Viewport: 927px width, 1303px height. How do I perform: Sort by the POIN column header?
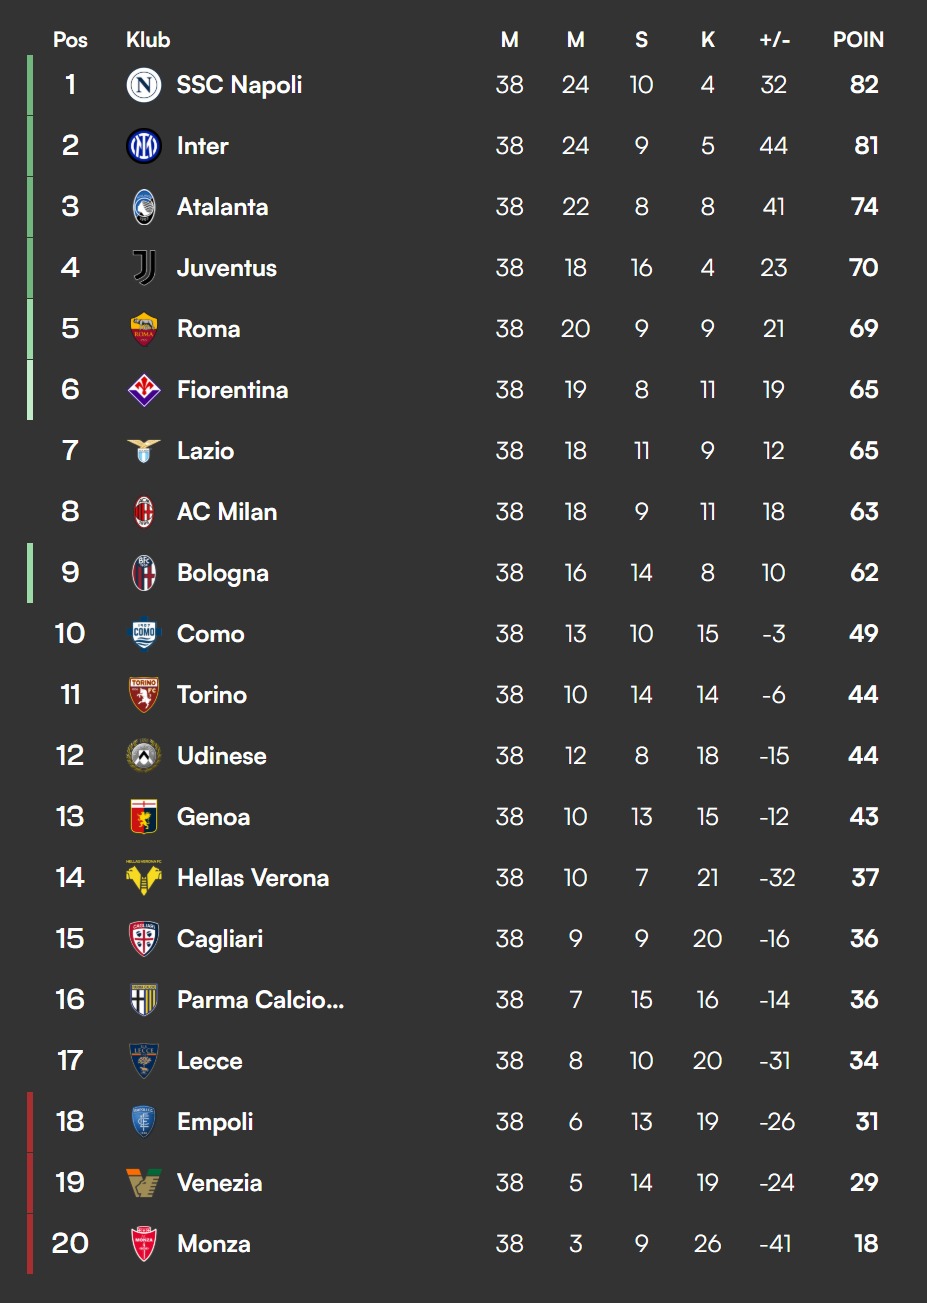[859, 40]
